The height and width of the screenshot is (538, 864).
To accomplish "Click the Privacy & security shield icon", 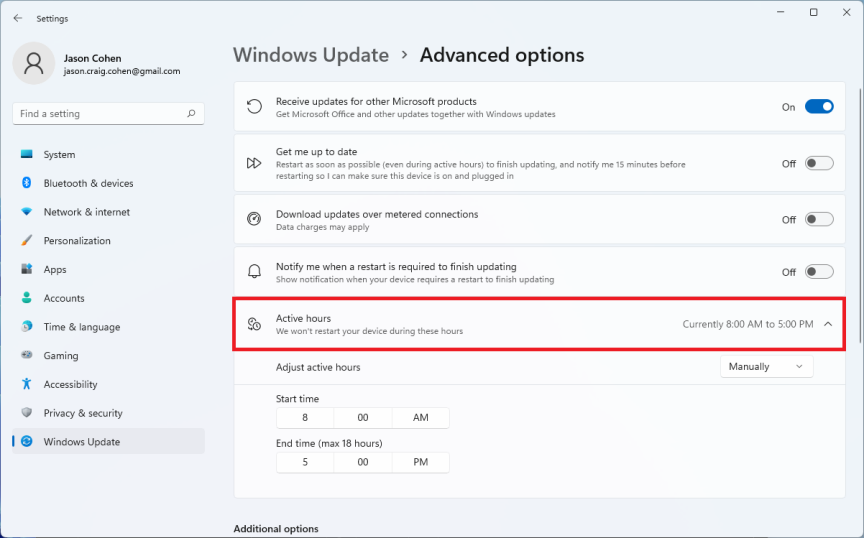I will (26, 413).
